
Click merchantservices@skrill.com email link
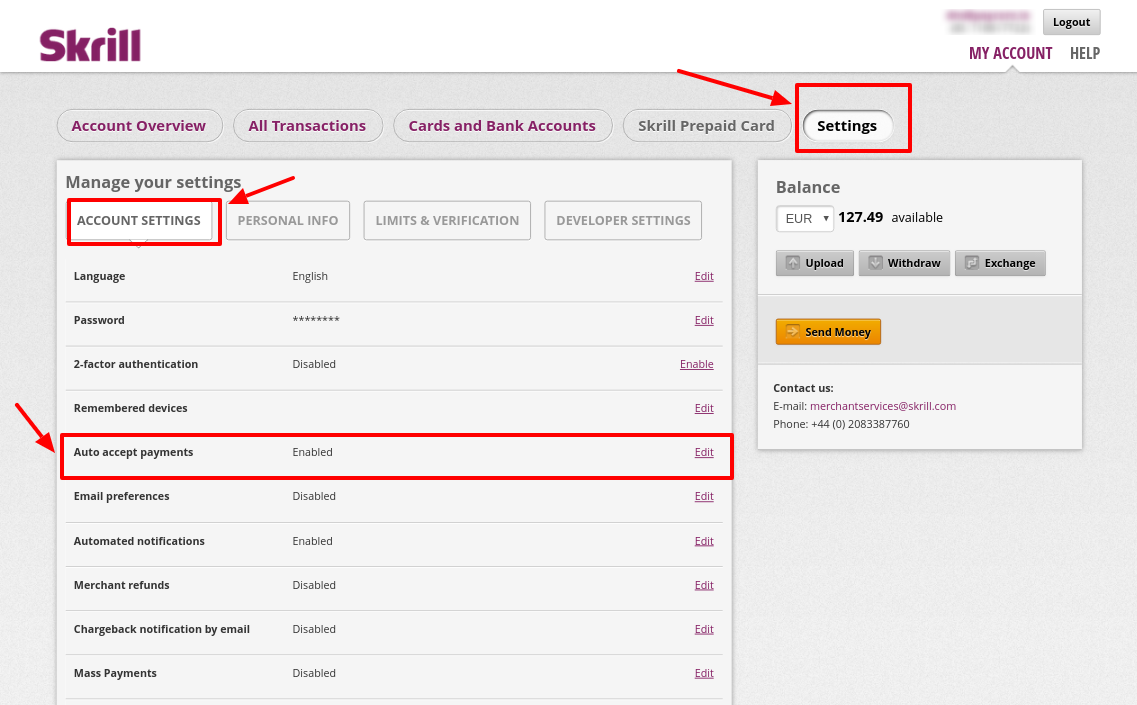pos(882,406)
